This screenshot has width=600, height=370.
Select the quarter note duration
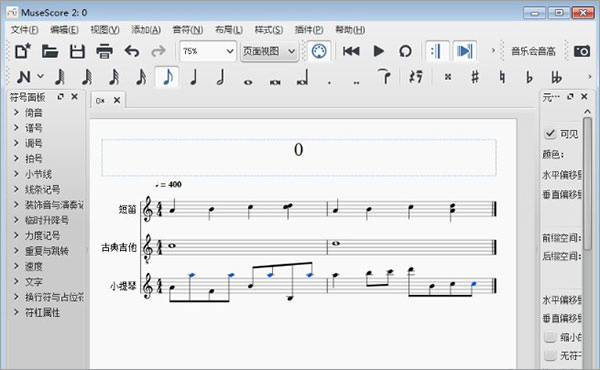point(194,77)
